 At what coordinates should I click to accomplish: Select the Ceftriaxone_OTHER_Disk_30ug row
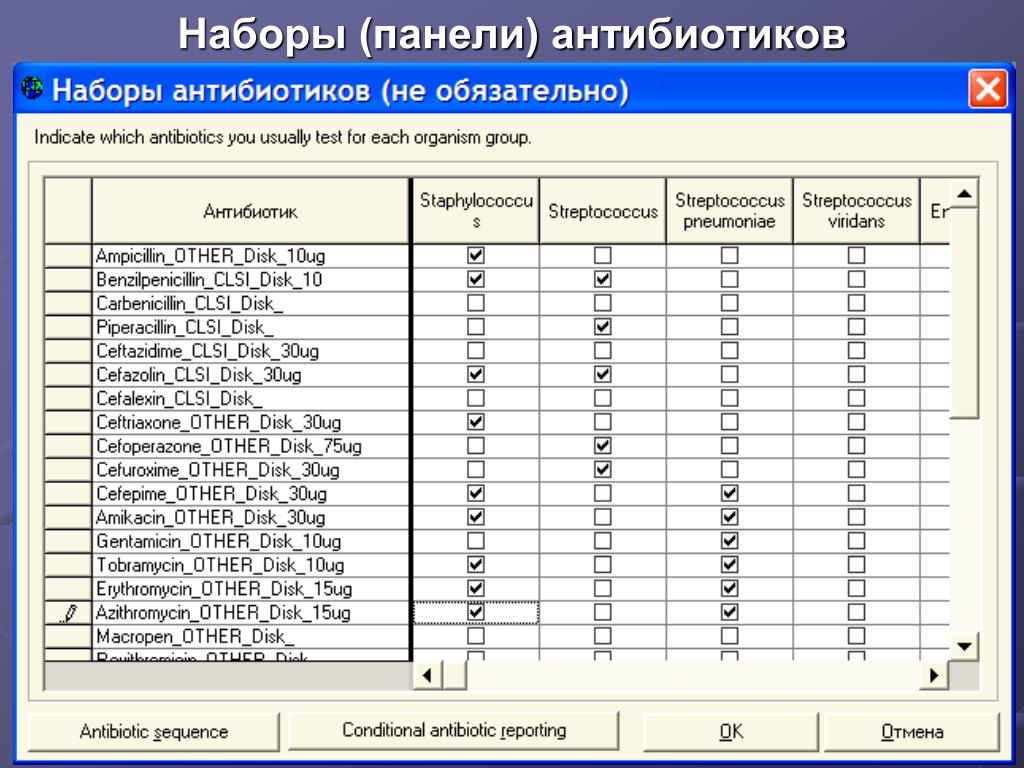point(251,423)
